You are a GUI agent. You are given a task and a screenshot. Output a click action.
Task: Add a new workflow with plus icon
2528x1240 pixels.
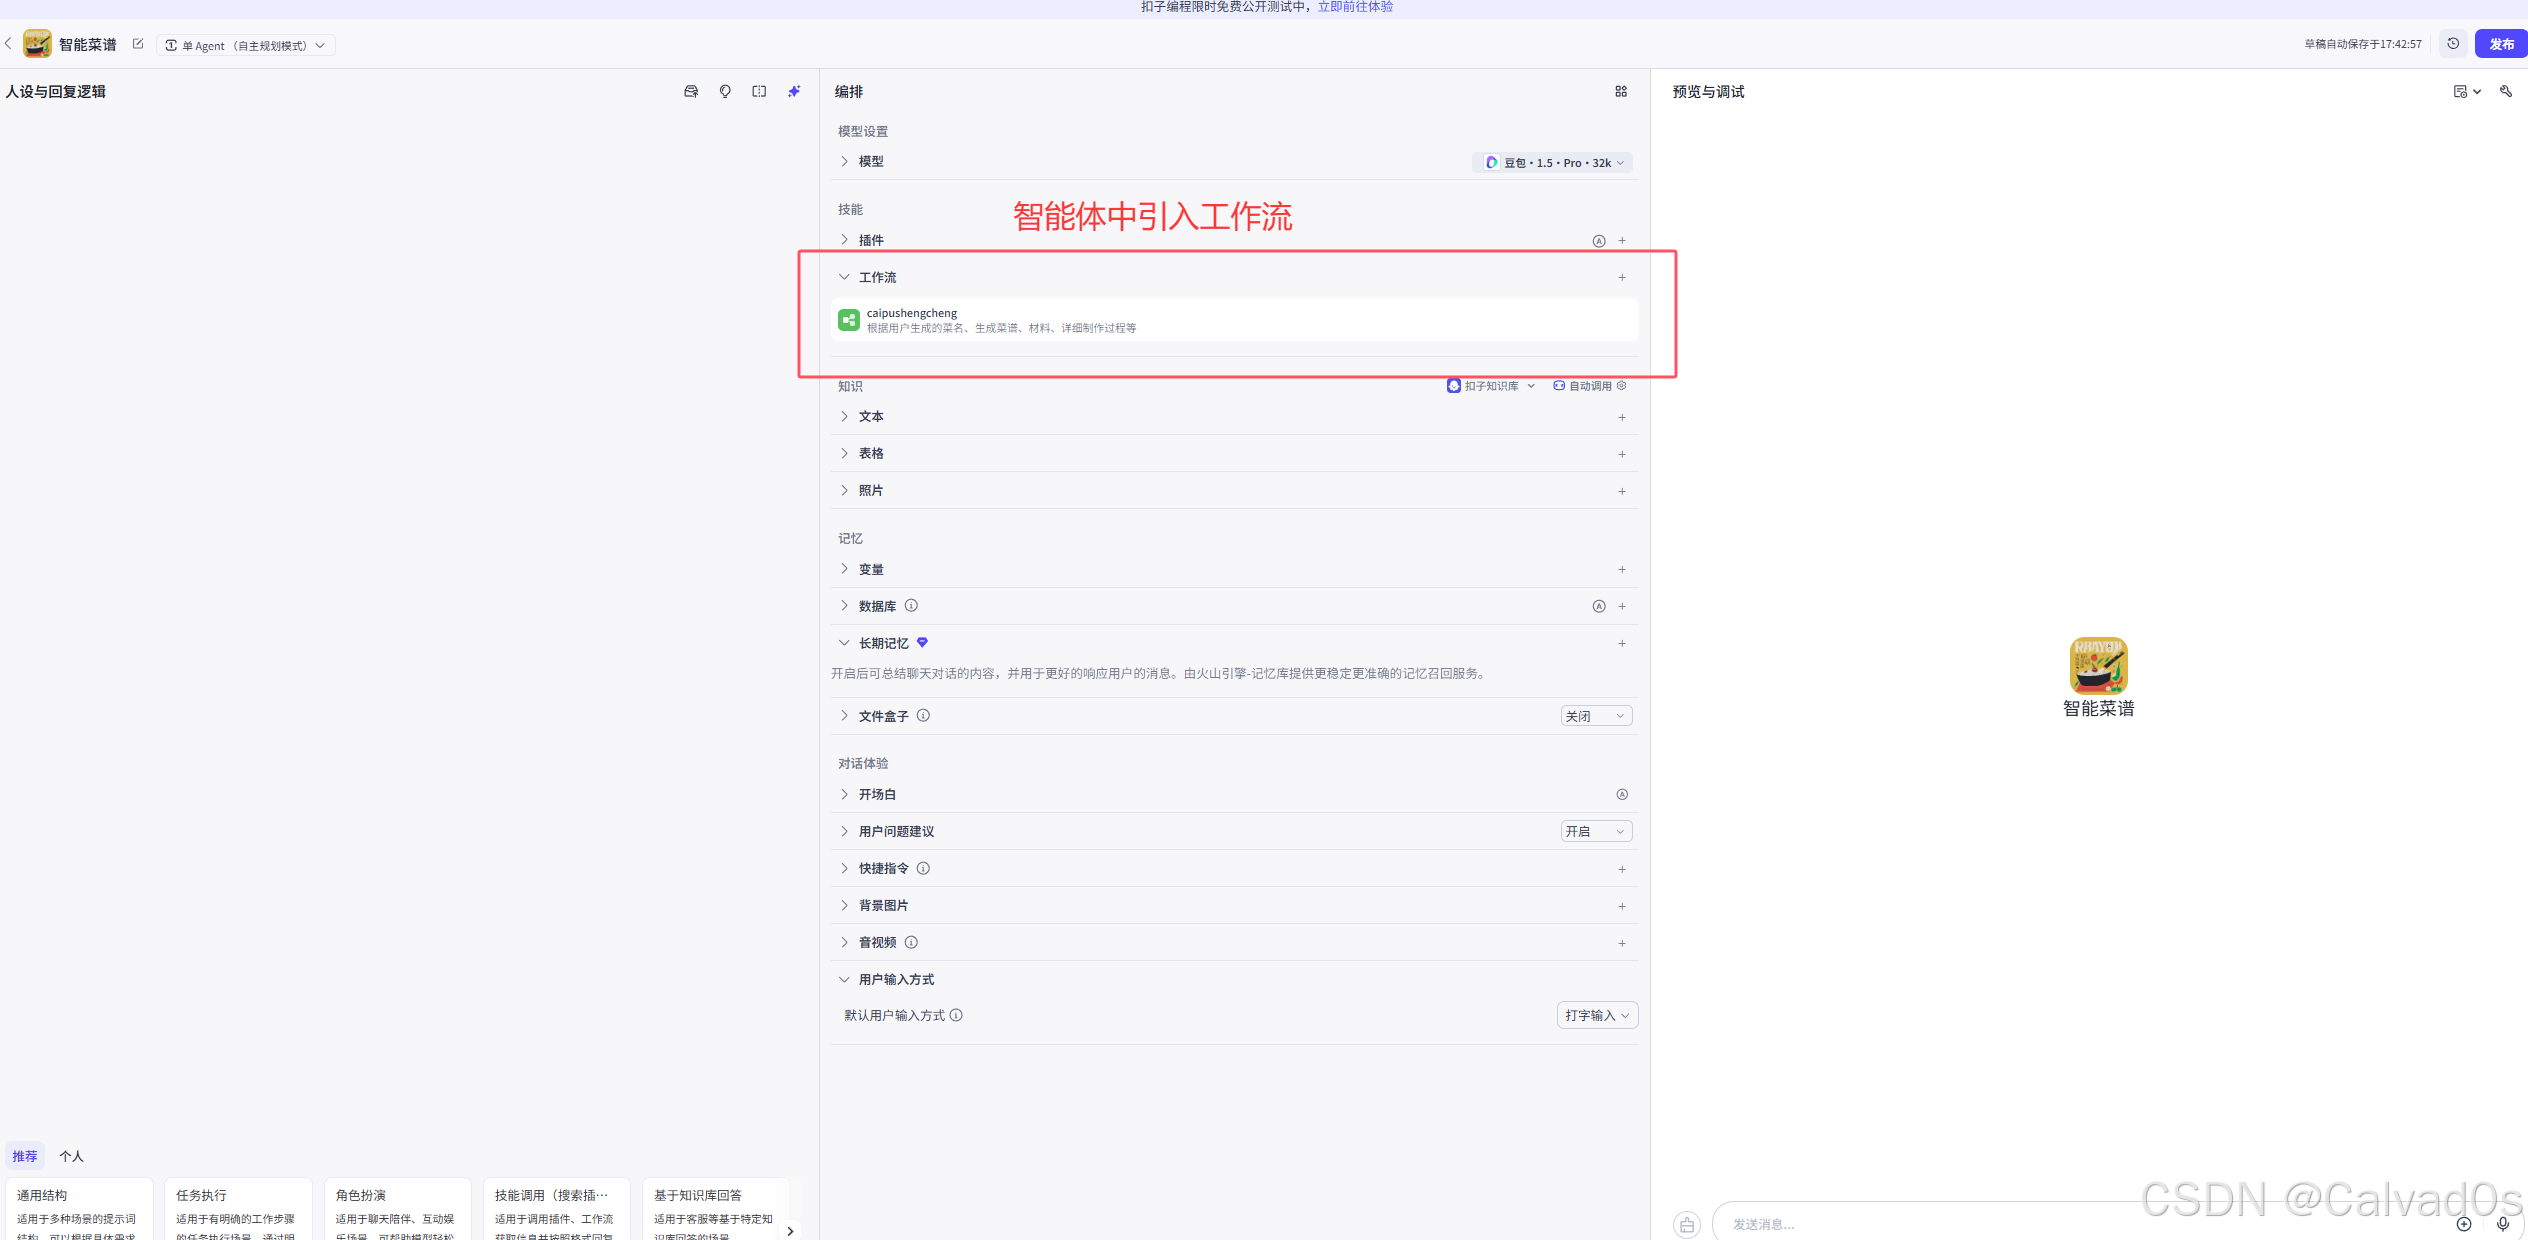(1622, 277)
